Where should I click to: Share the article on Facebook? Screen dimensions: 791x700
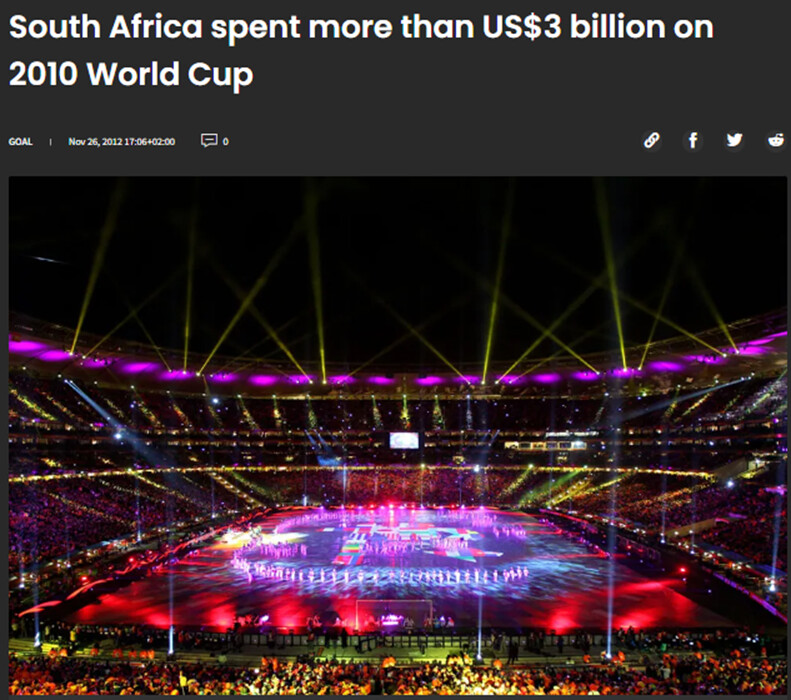click(693, 141)
